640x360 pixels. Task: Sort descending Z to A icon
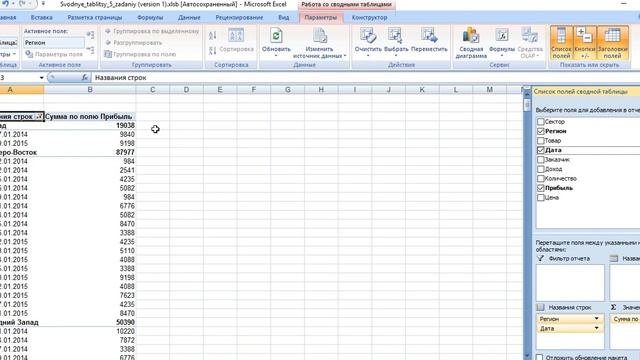pyautogui.click(x=213, y=51)
